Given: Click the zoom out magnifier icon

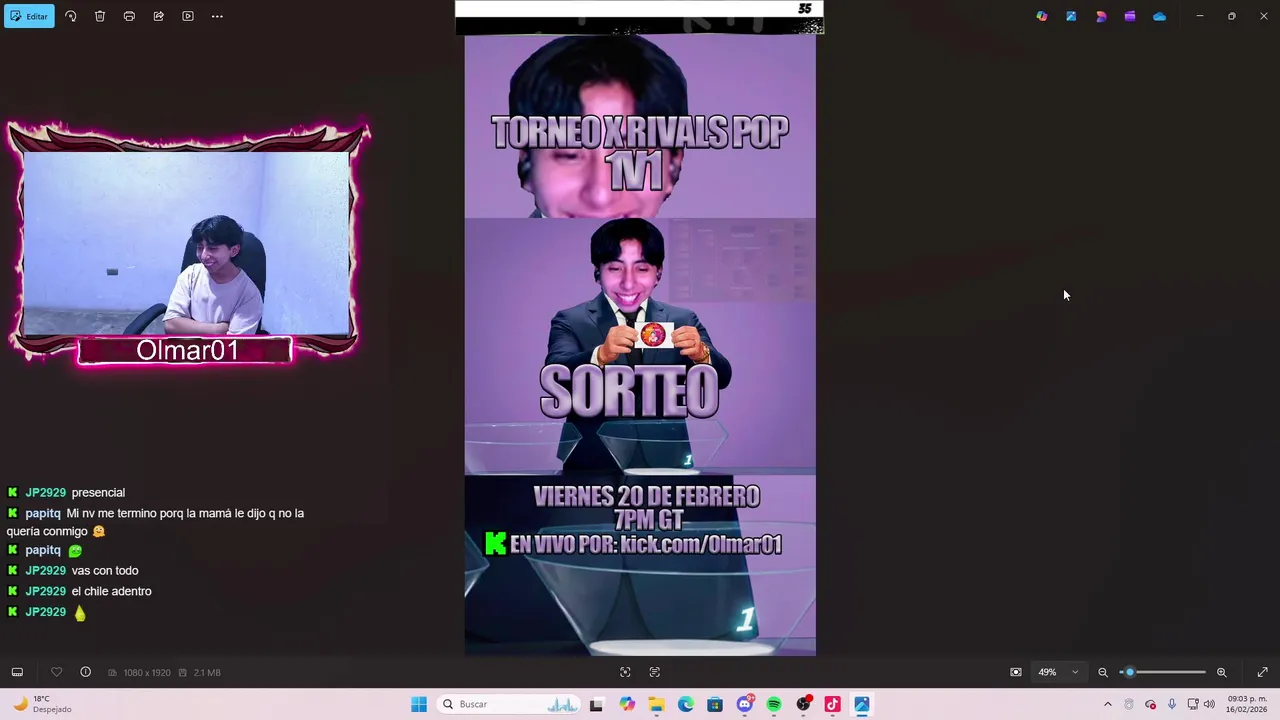Looking at the screenshot, I should (1103, 672).
